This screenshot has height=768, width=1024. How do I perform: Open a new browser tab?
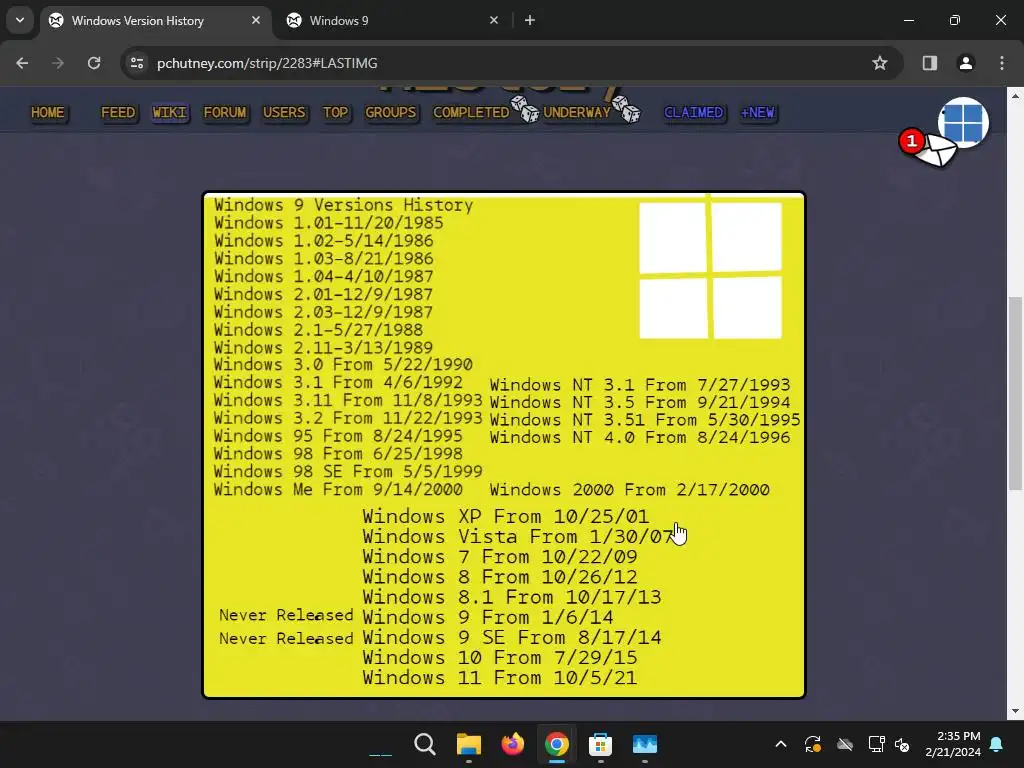530,20
